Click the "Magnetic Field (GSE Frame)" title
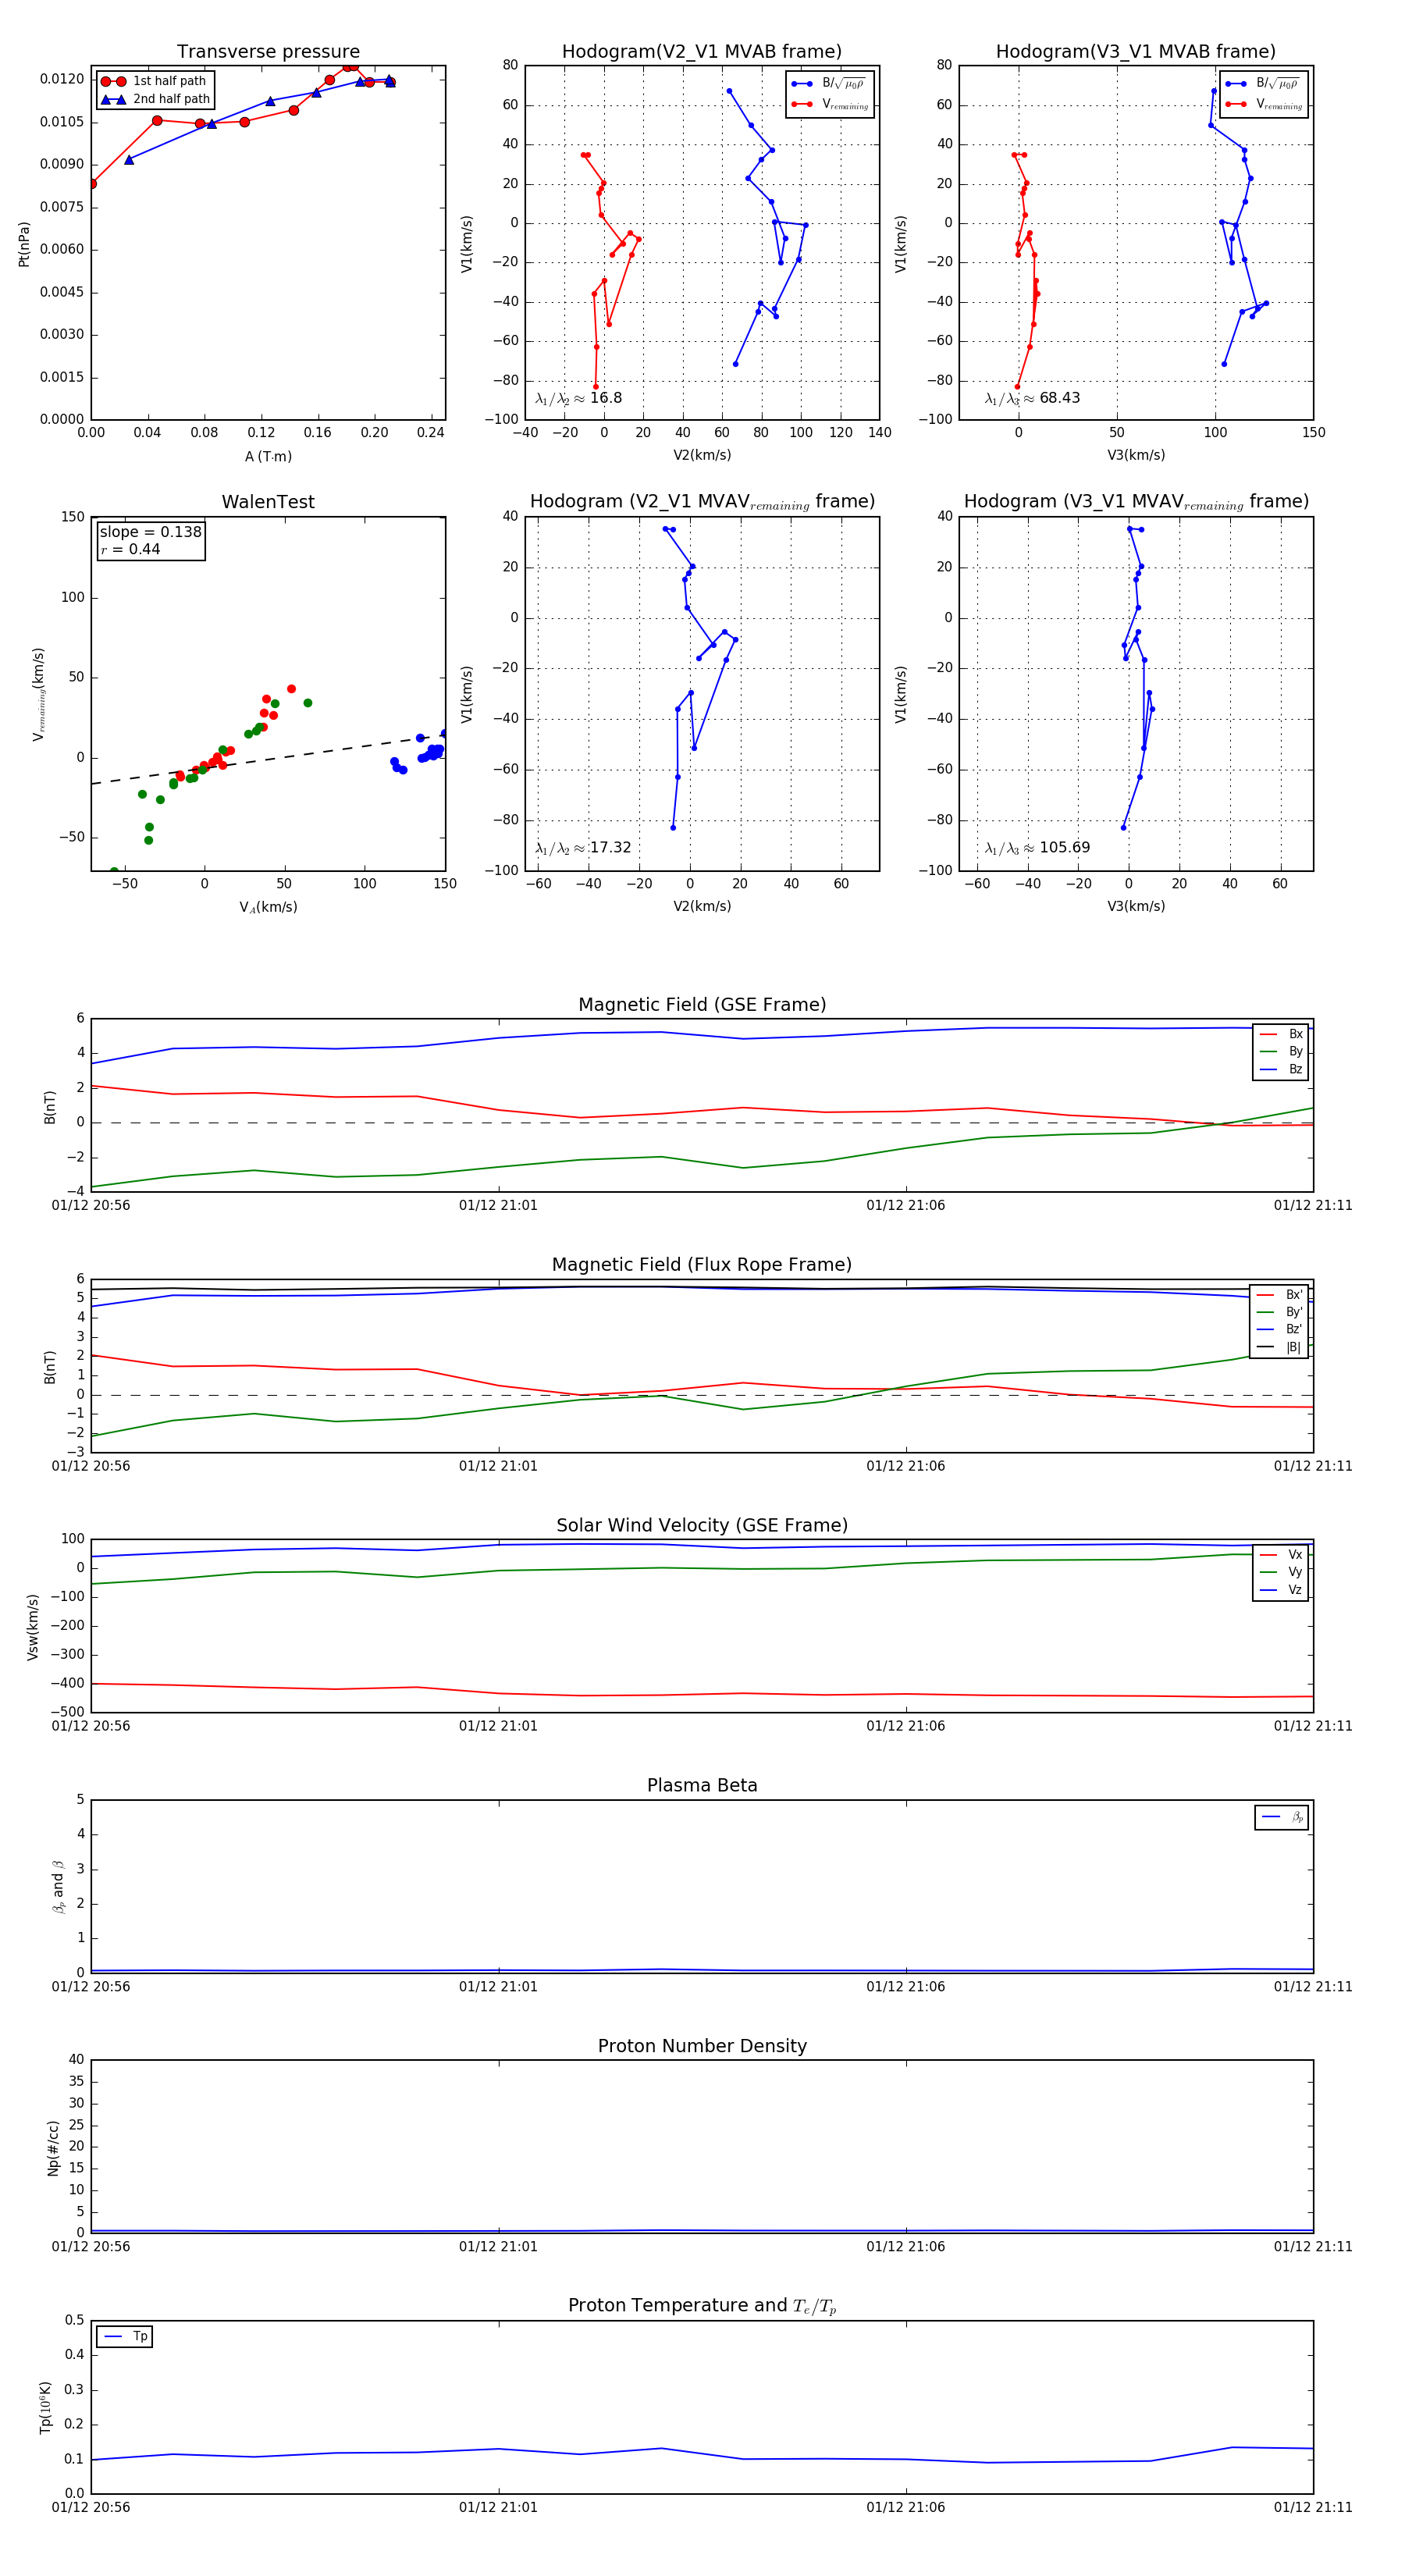This screenshot has height=2576, width=1405. pyautogui.click(x=702, y=1005)
